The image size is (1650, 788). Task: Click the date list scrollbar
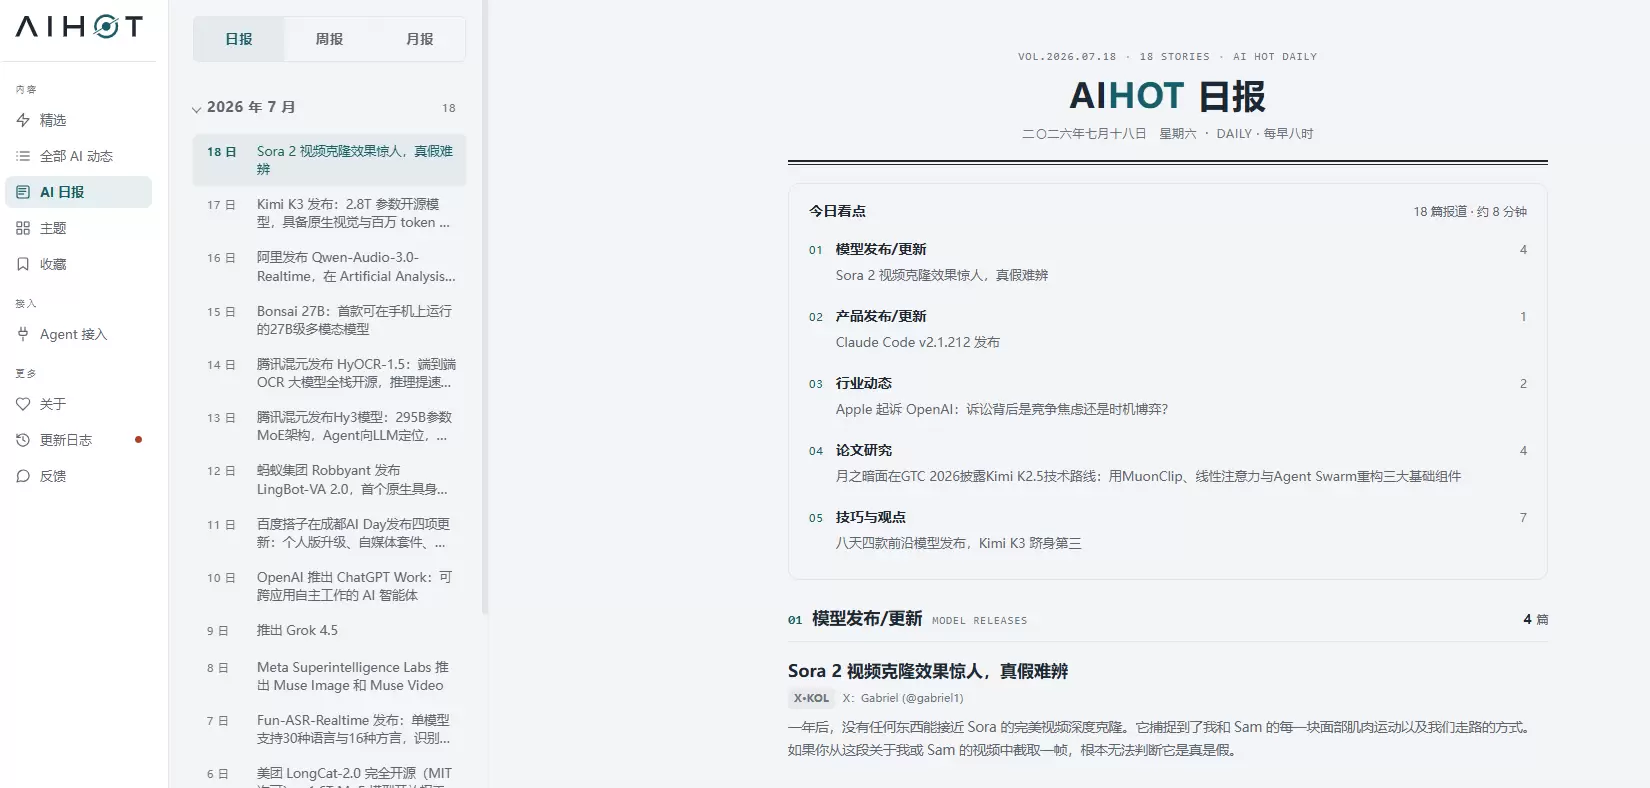click(x=485, y=306)
